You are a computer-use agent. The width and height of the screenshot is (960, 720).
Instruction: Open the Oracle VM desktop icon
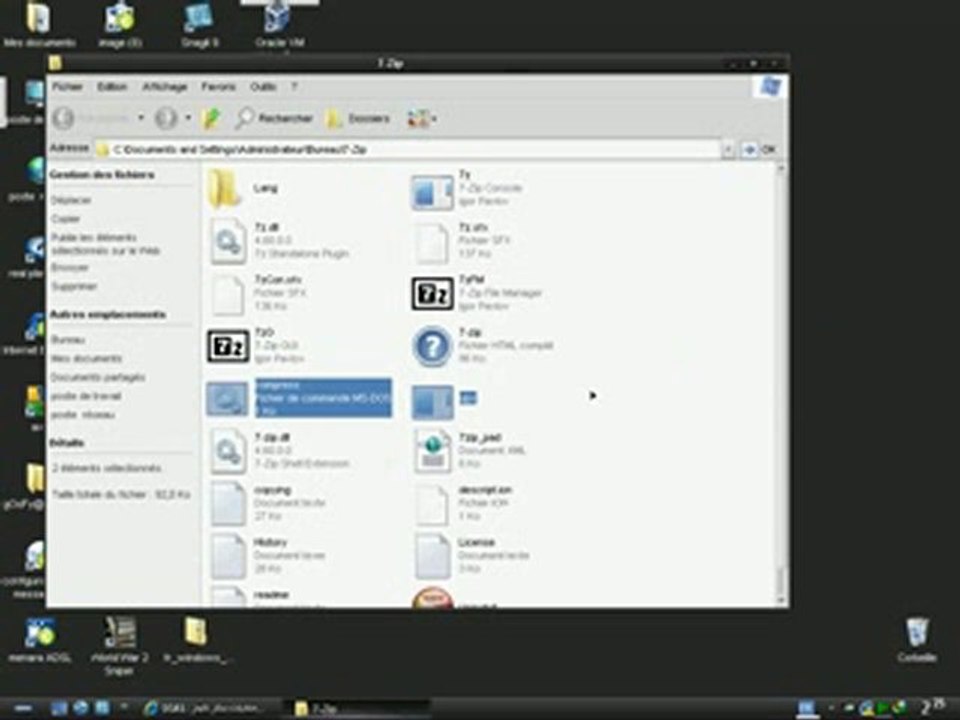coord(279,24)
